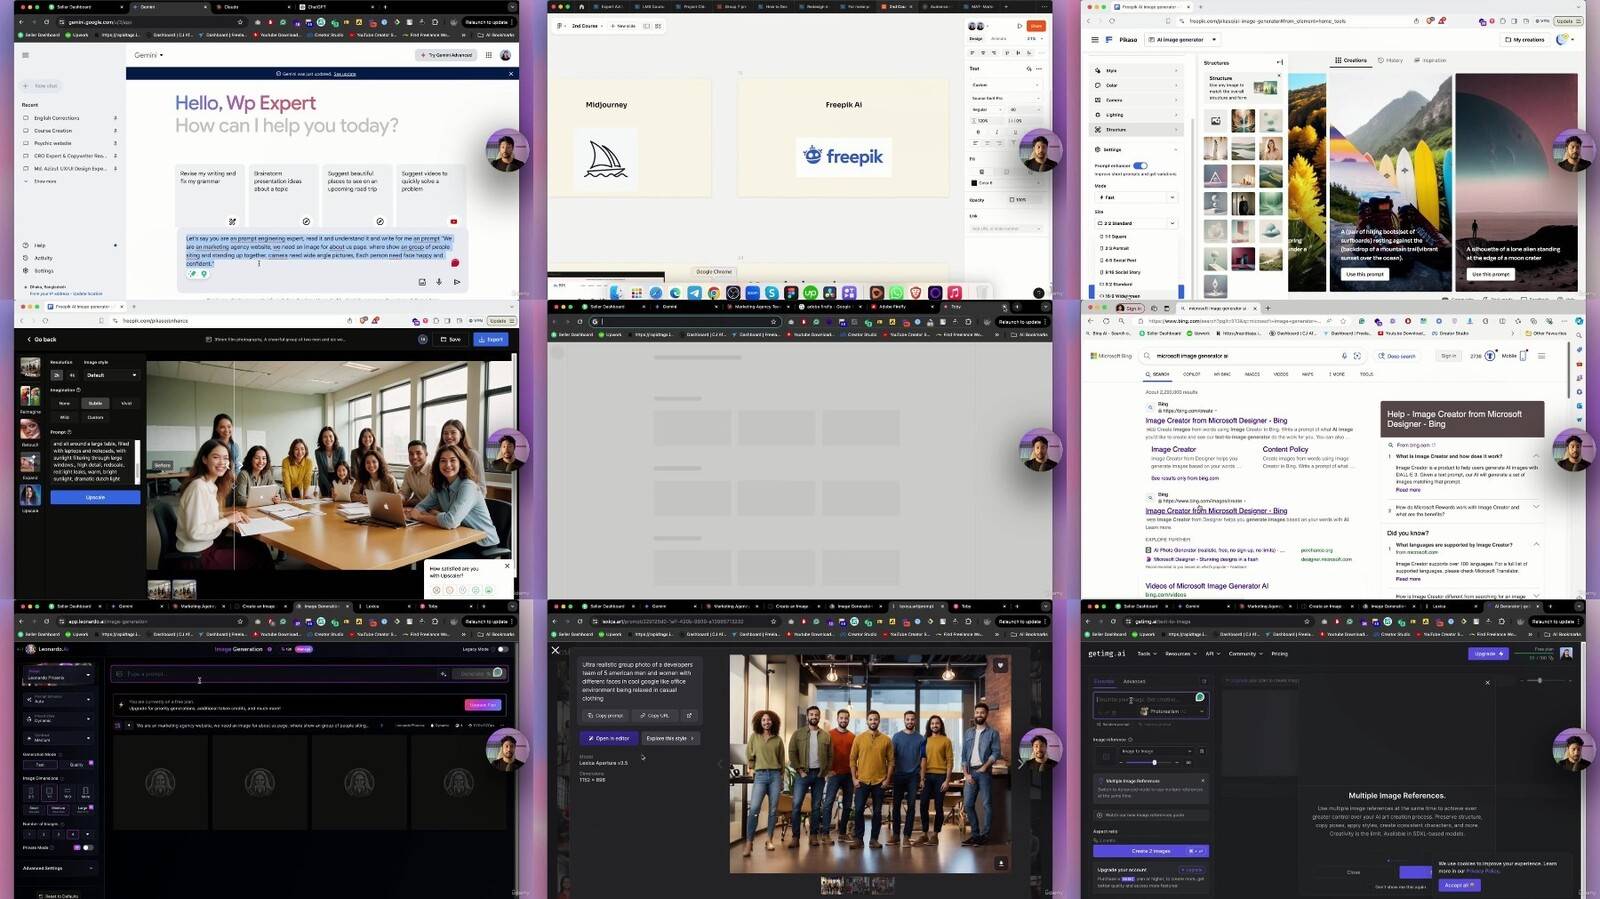The height and width of the screenshot is (899, 1600).
Task: Open the Size dropdown in Pikaso
Action: point(1136,223)
